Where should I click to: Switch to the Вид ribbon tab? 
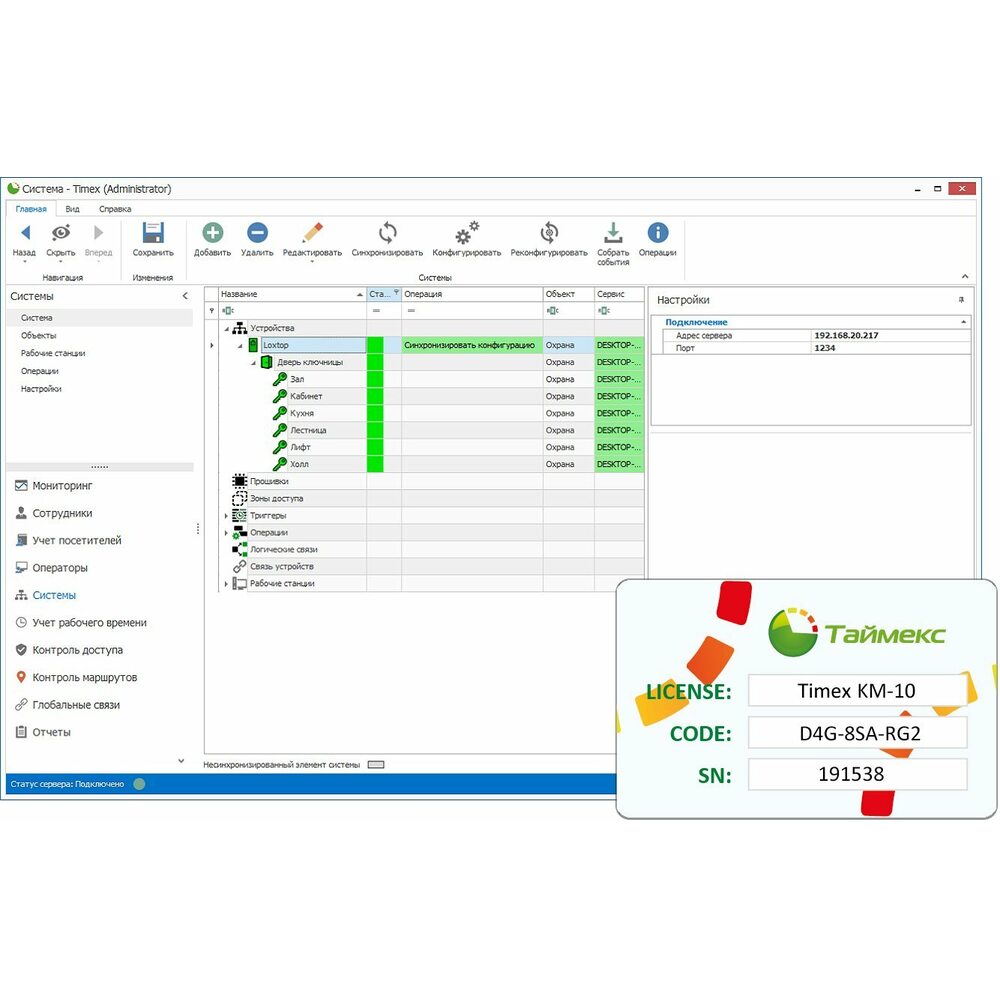point(73,209)
